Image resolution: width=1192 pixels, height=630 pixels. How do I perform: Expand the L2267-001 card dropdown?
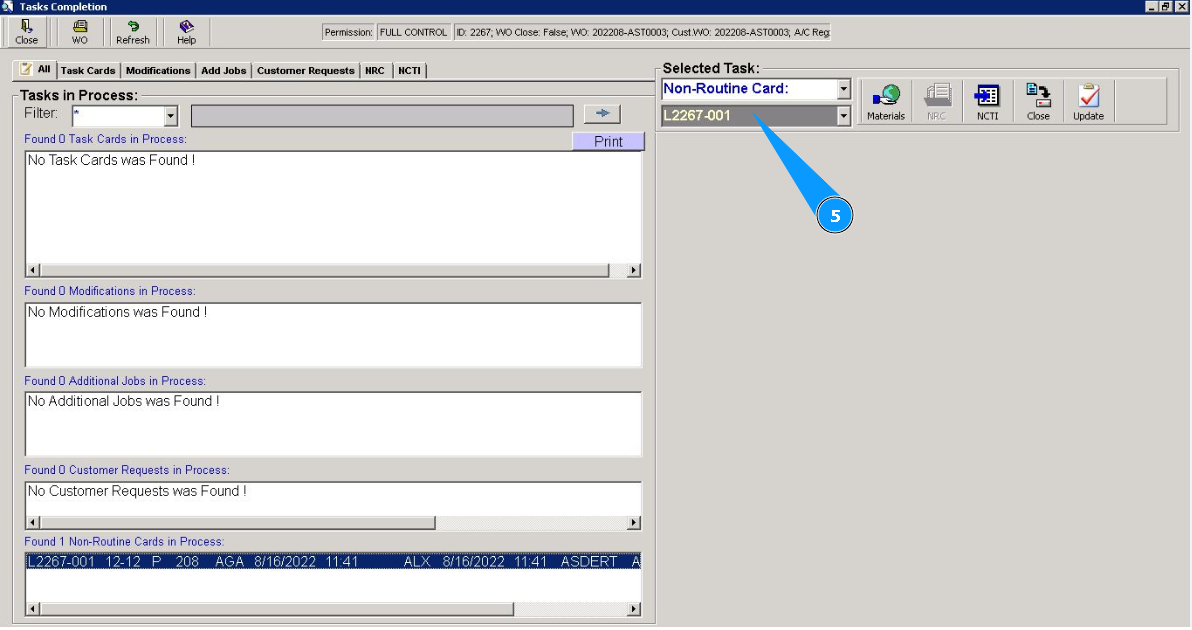click(x=843, y=116)
